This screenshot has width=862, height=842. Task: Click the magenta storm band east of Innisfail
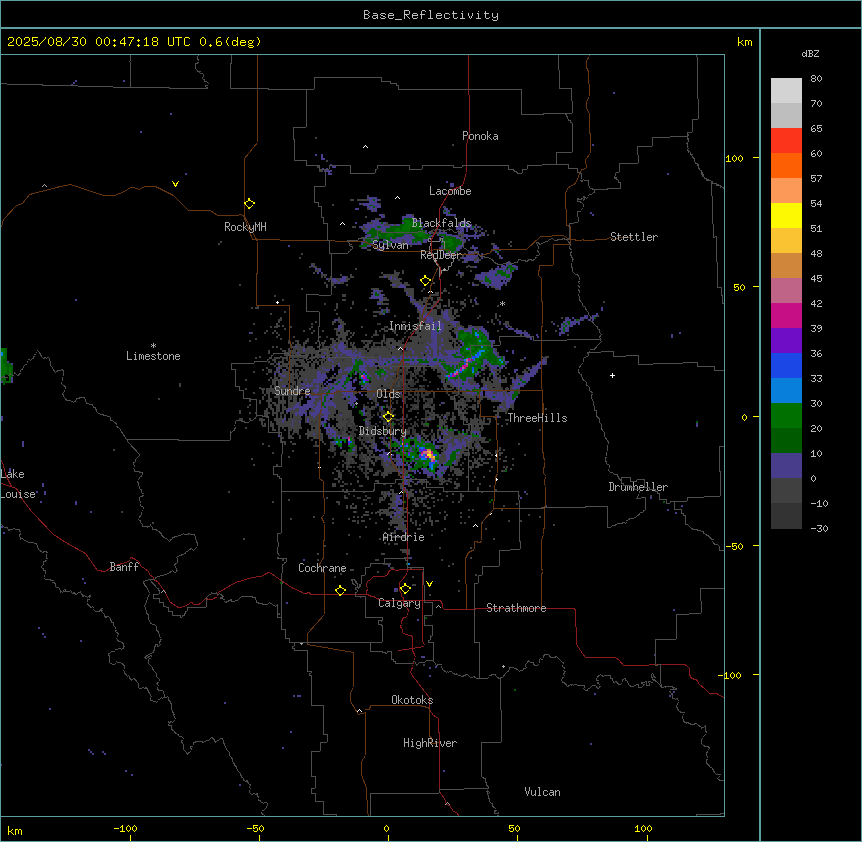coord(465,365)
